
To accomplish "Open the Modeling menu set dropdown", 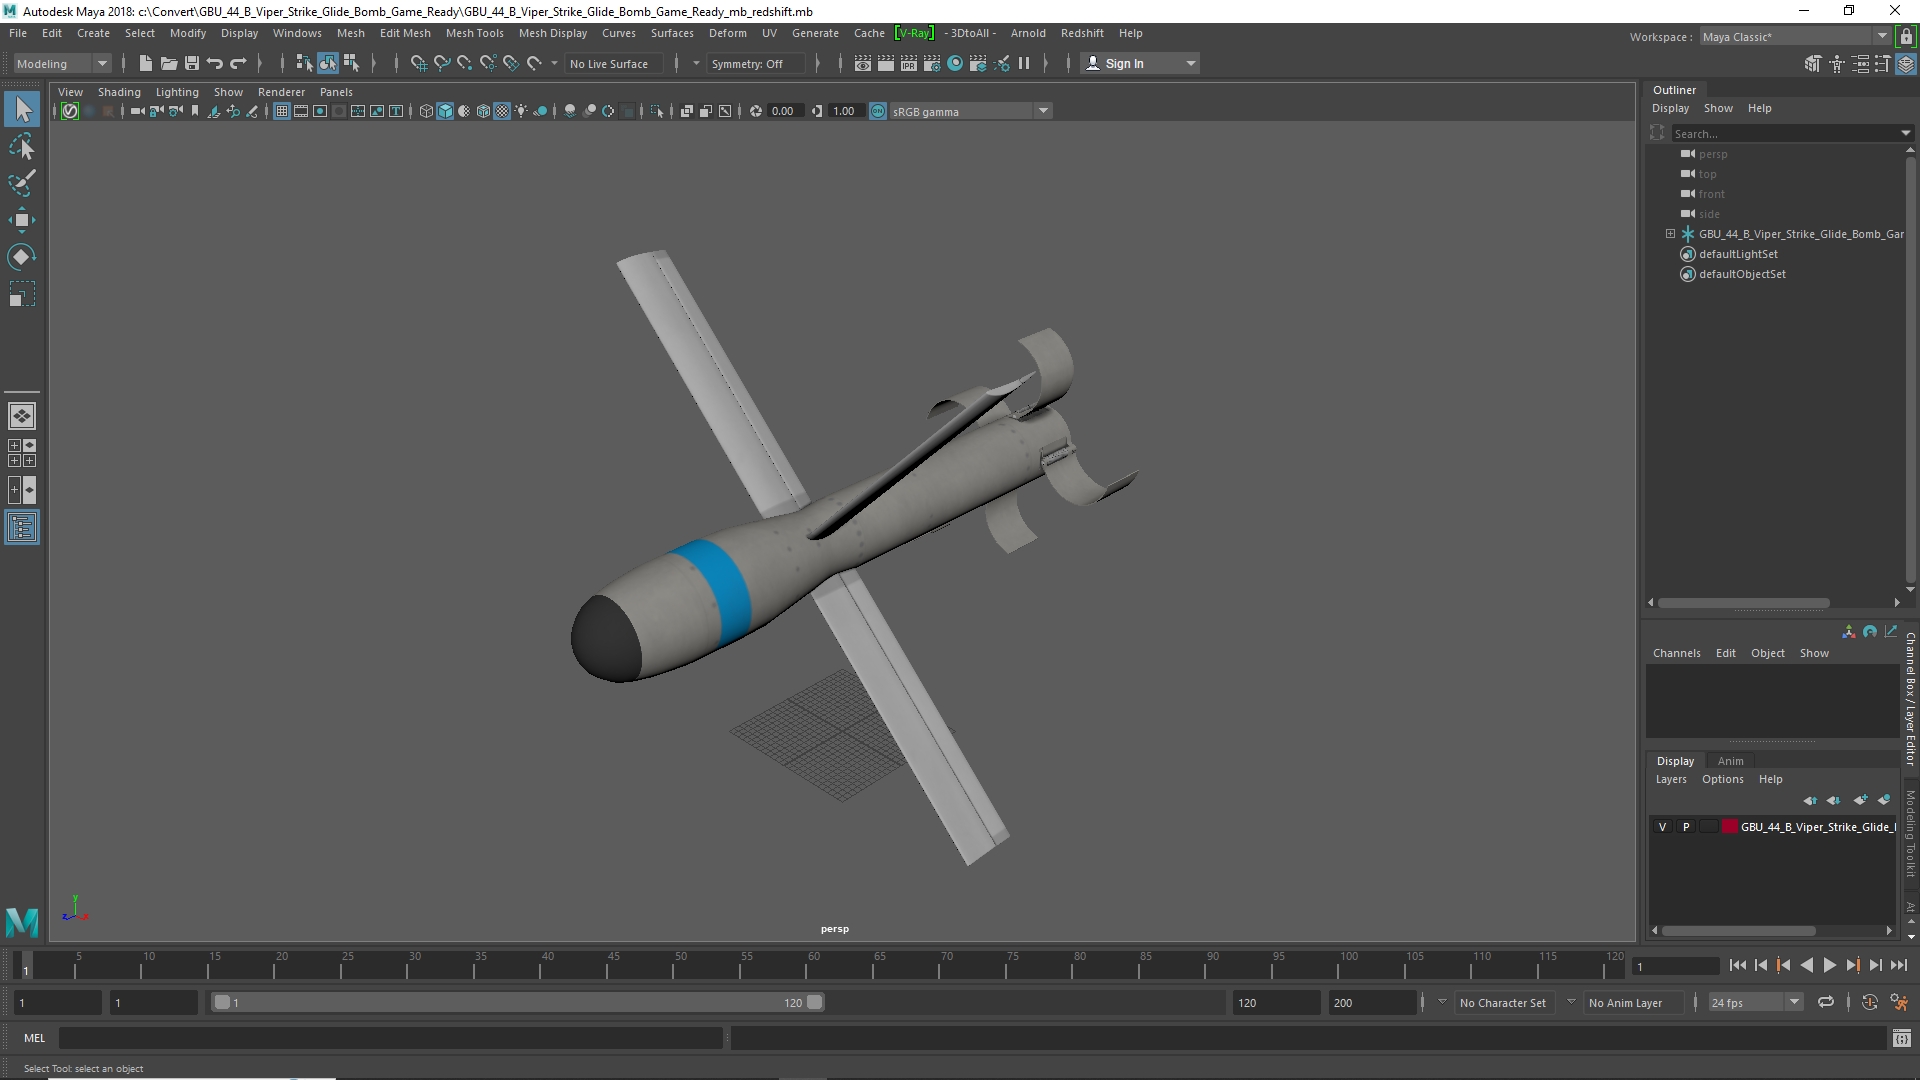I will point(62,63).
